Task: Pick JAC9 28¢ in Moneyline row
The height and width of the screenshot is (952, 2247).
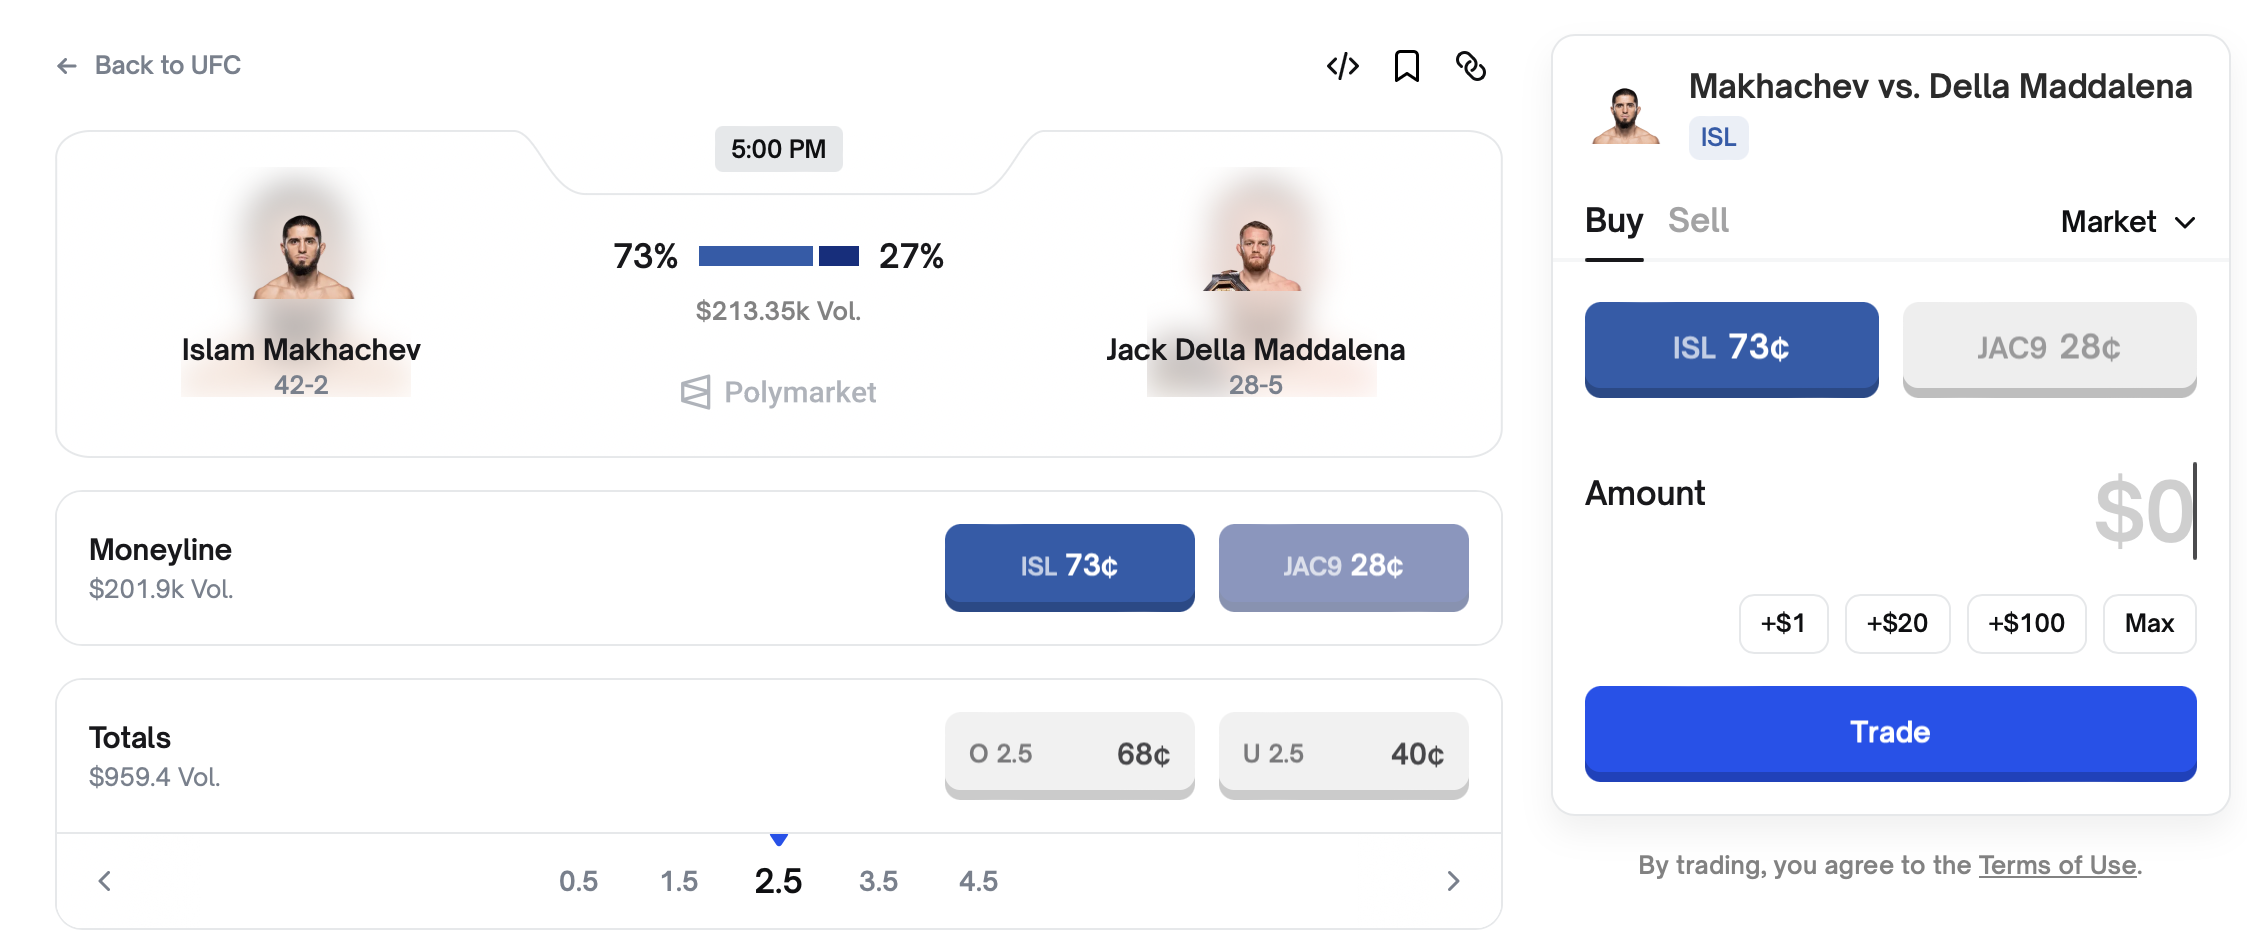Action: 1343,566
